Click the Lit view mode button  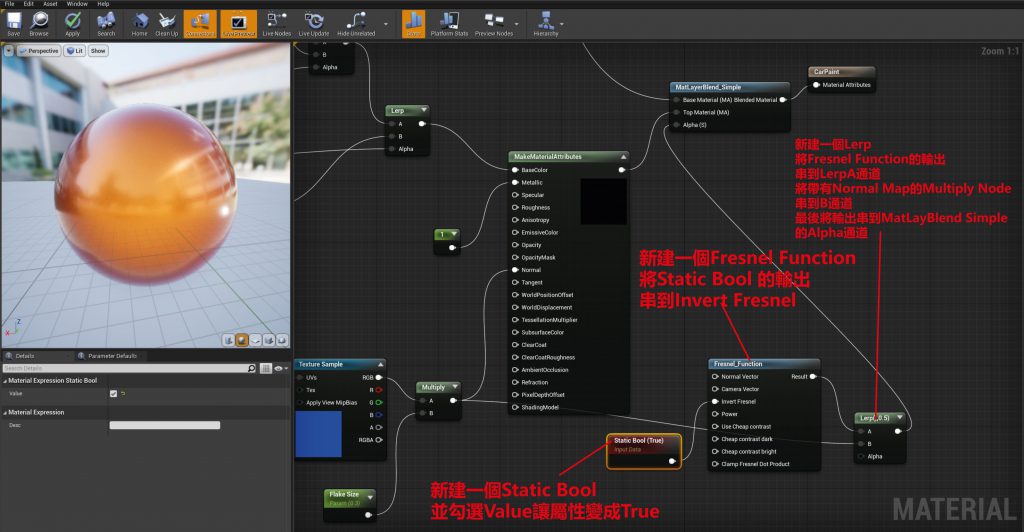74,50
